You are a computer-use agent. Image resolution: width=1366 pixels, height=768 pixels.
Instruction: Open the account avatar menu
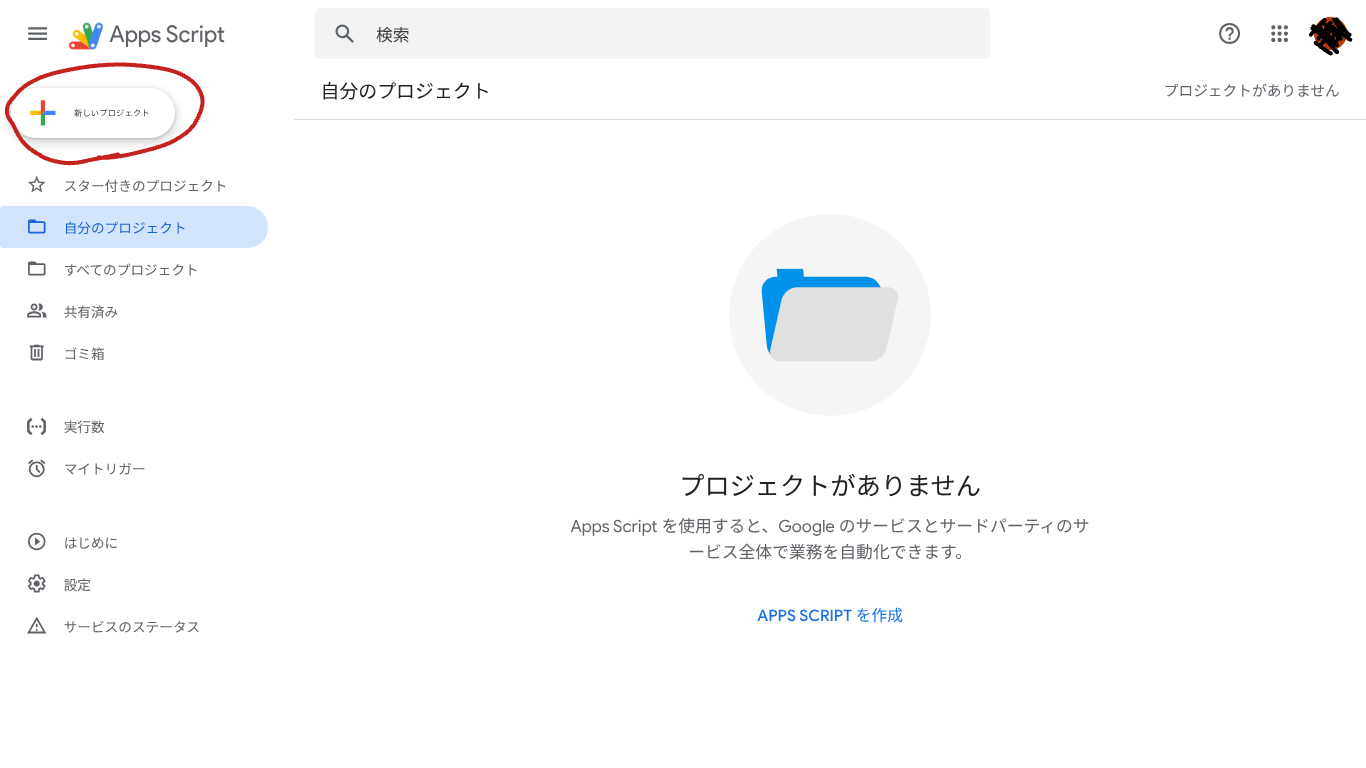[x=1330, y=35]
